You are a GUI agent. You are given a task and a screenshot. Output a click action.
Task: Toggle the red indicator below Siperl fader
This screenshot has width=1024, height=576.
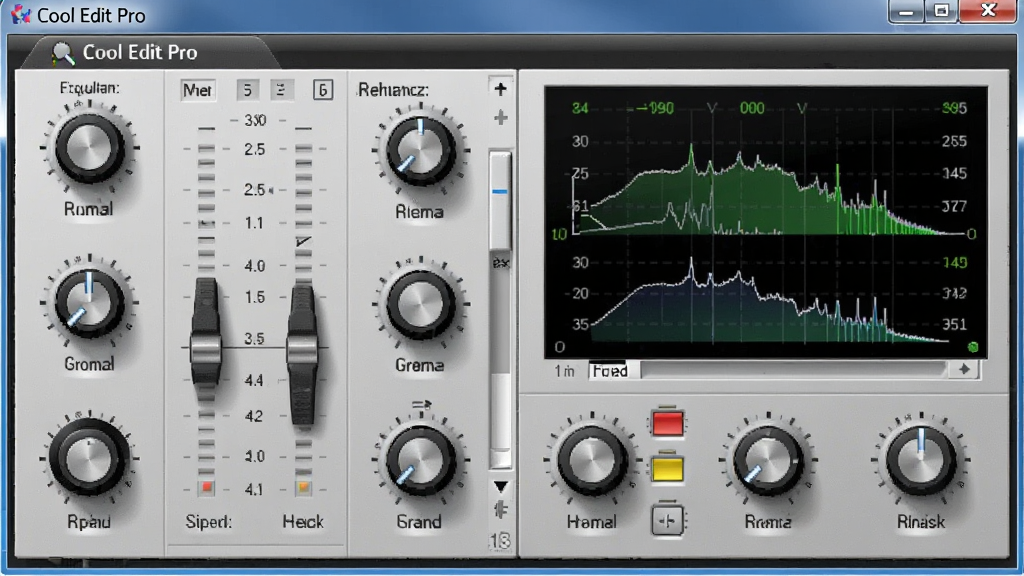[x=207, y=487]
